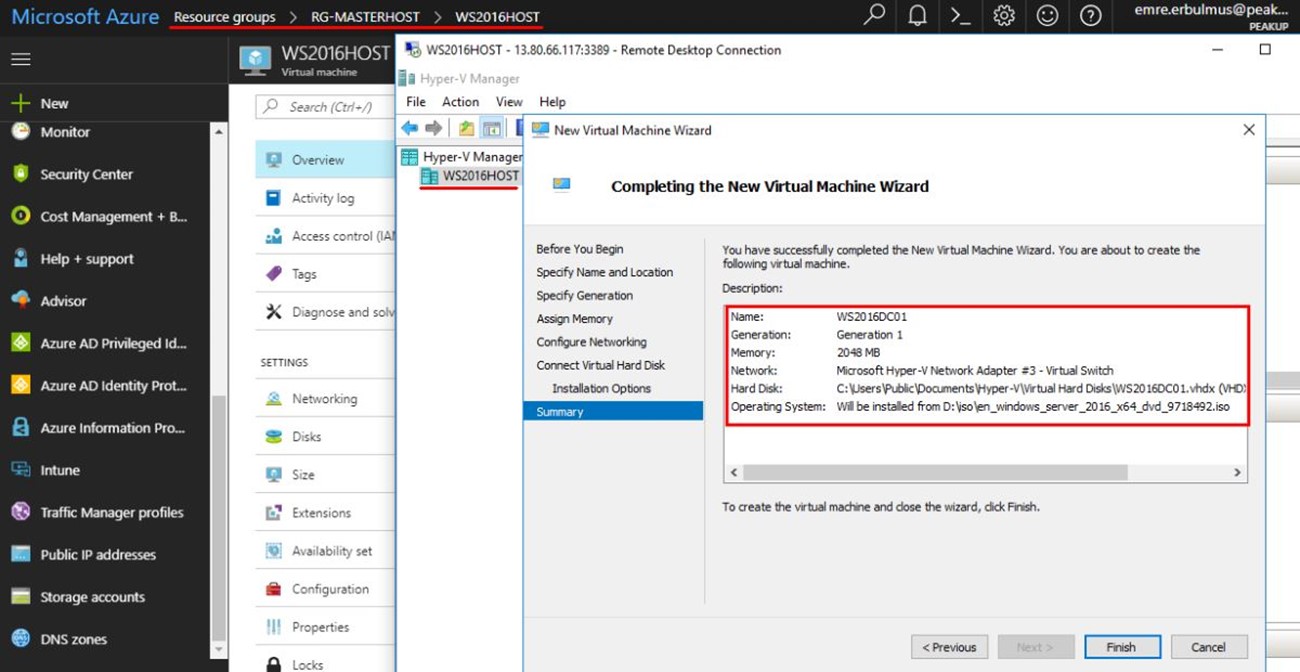This screenshot has width=1300, height=672.
Task: Go to Specify Generation wizard step
Action: pos(585,296)
